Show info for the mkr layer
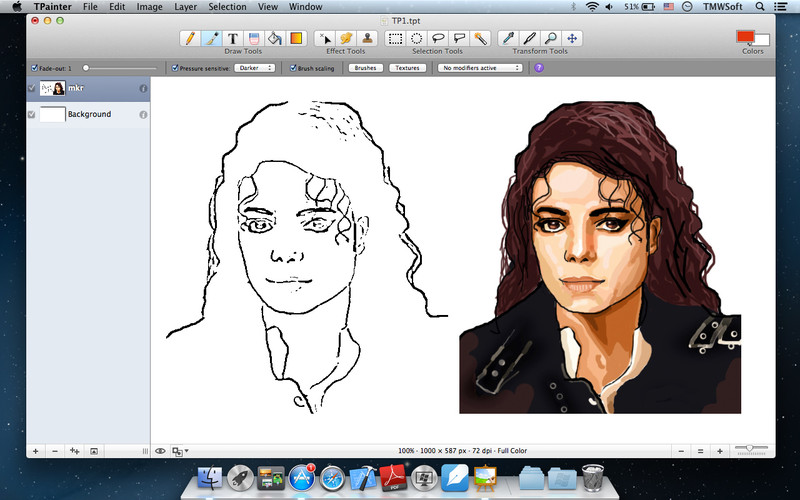The image size is (800, 500). 143,88
